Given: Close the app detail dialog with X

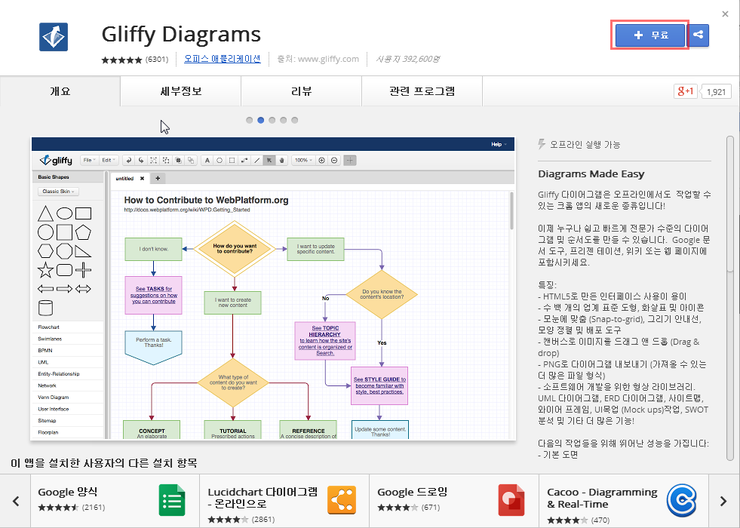Looking at the screenshot, I should coord(725,14).
